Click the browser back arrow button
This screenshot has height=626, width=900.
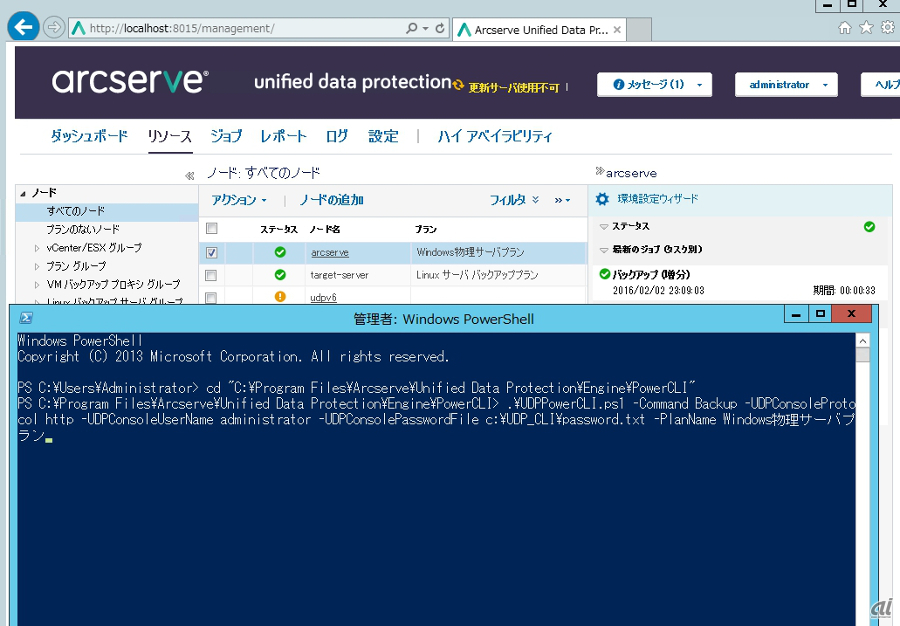coord(24,27)
